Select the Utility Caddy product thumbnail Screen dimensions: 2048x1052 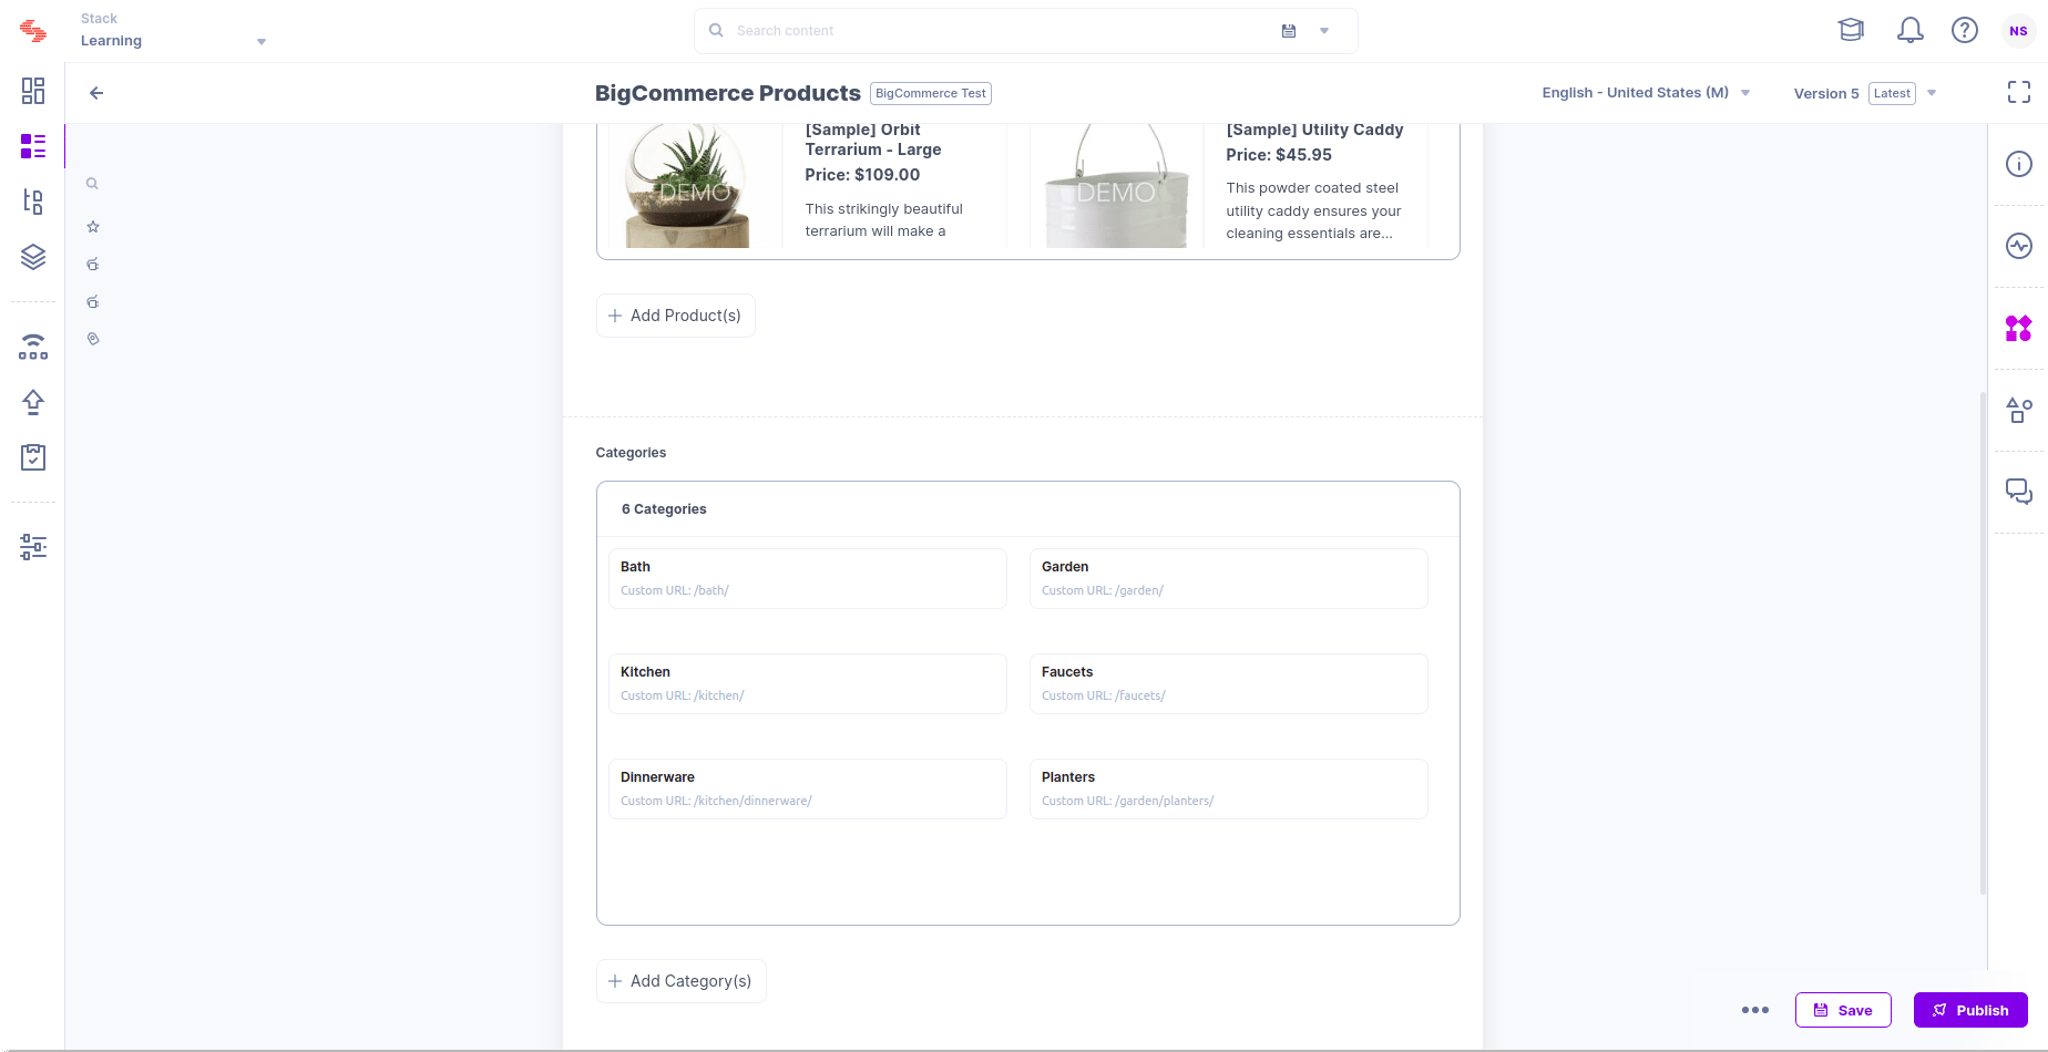[x=1116, y=186]
